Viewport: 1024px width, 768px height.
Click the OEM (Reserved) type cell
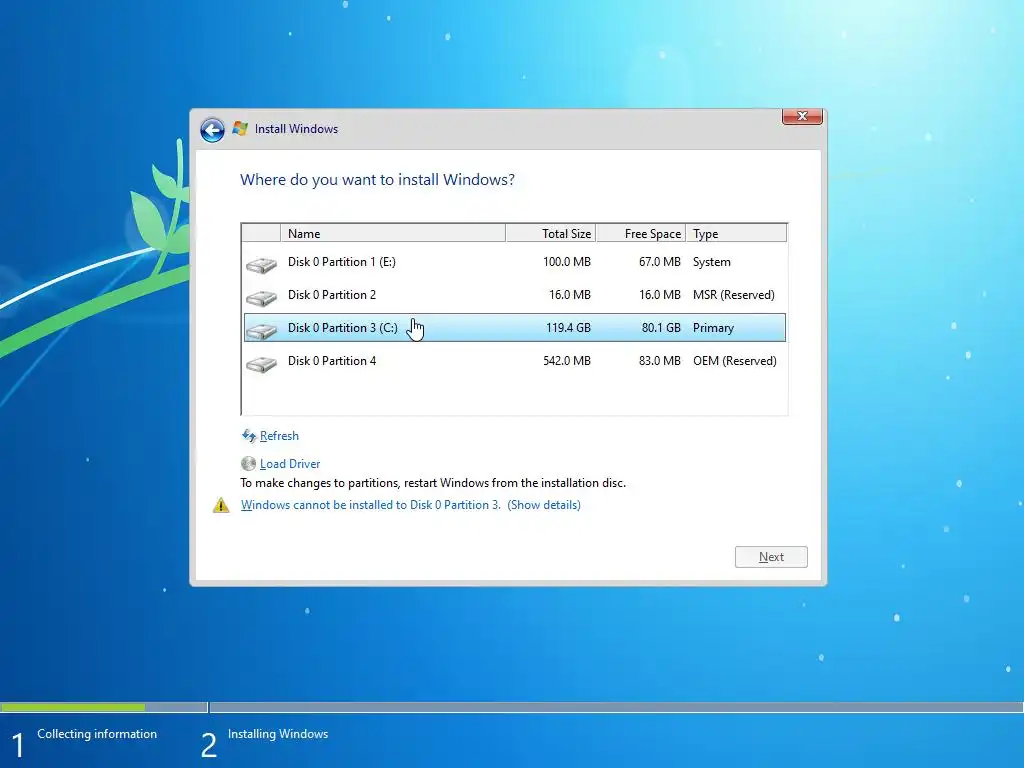tap(735, 360)
